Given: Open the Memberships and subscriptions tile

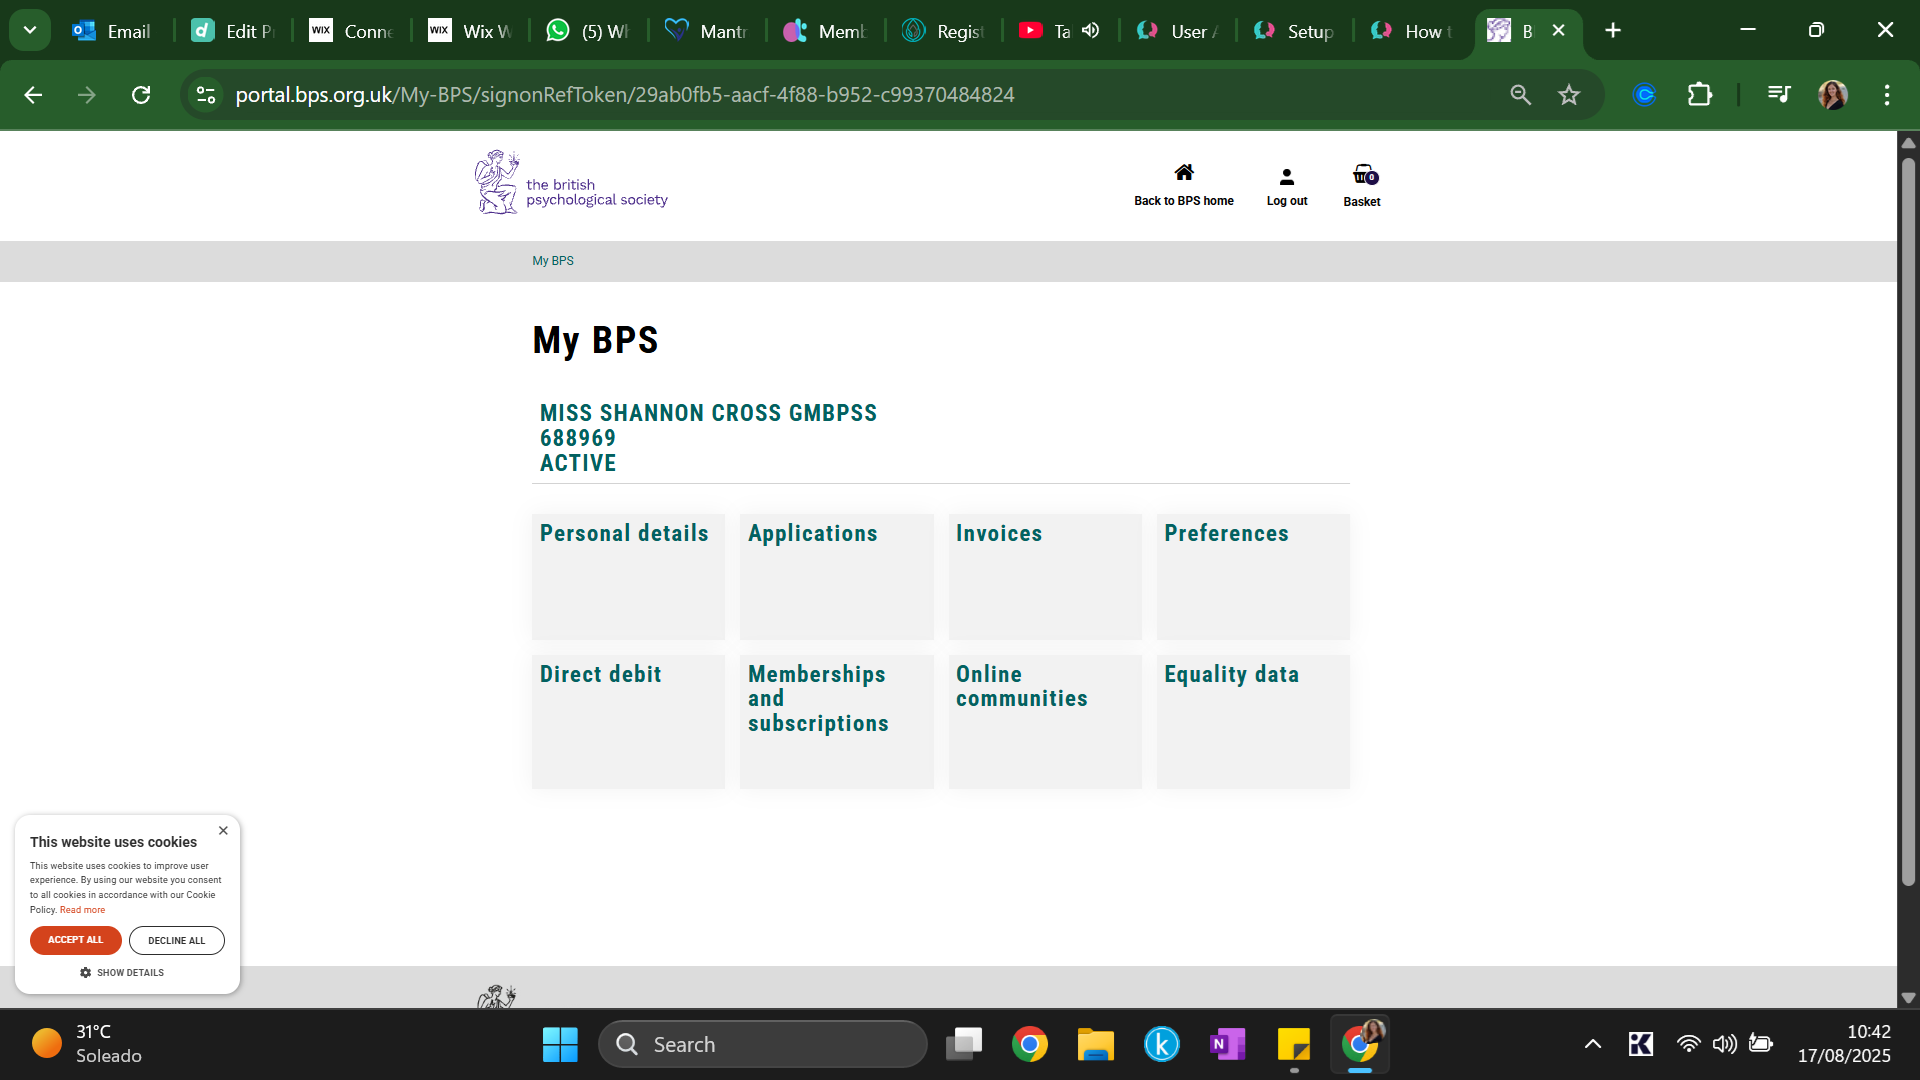Looking at the screenshot, I should tap(836, 721).
